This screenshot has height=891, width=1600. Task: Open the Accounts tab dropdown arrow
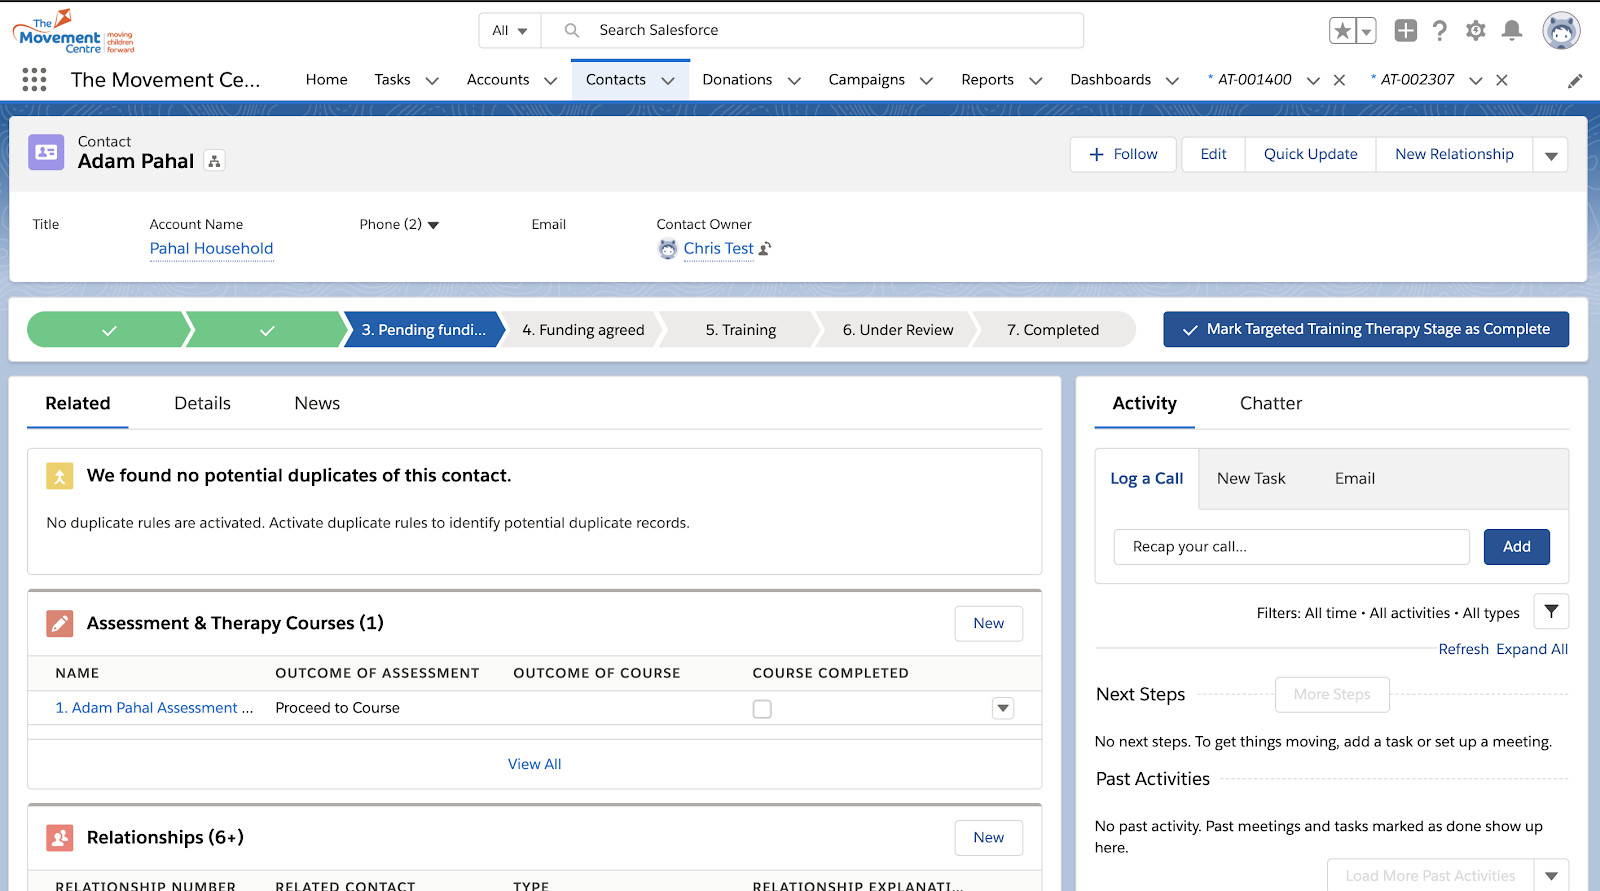[x=550, y=81]
